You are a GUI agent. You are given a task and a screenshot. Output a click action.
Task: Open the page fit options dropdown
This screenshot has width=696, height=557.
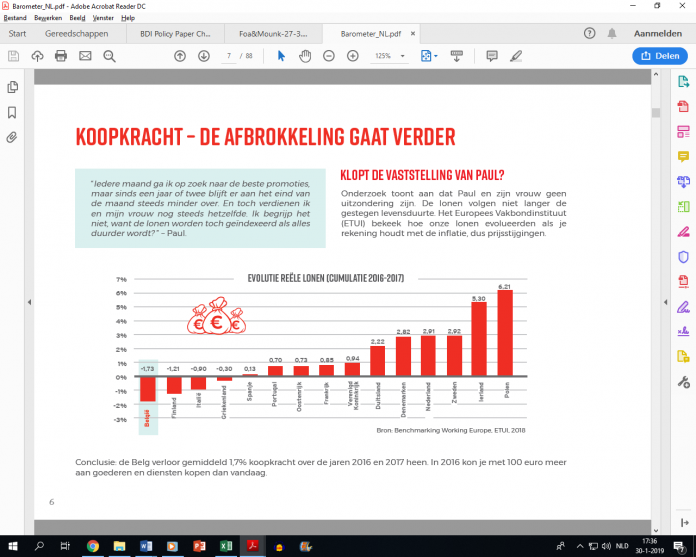[431, 56]
